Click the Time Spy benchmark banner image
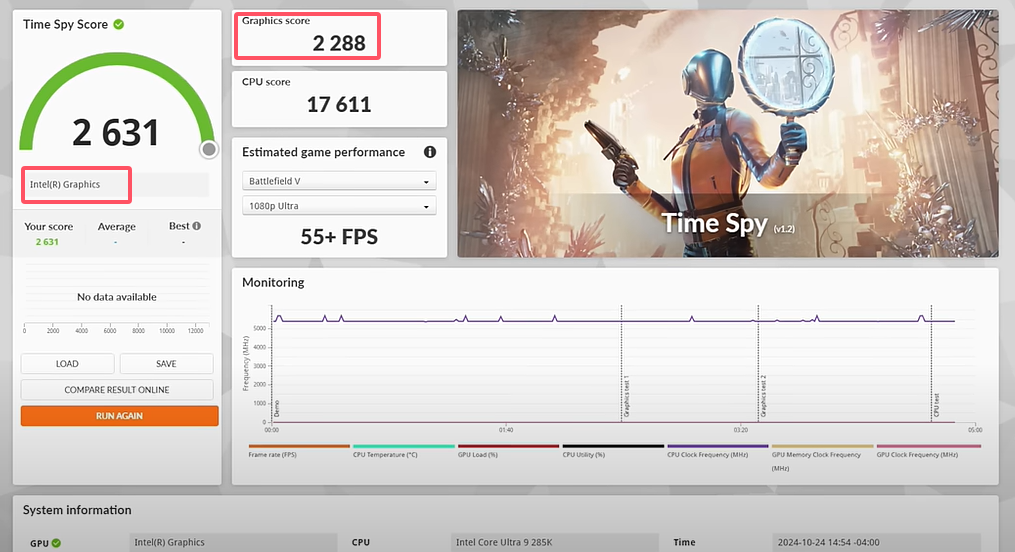The width and height of the screenshot is (1015, 552). tap(727, 134)
